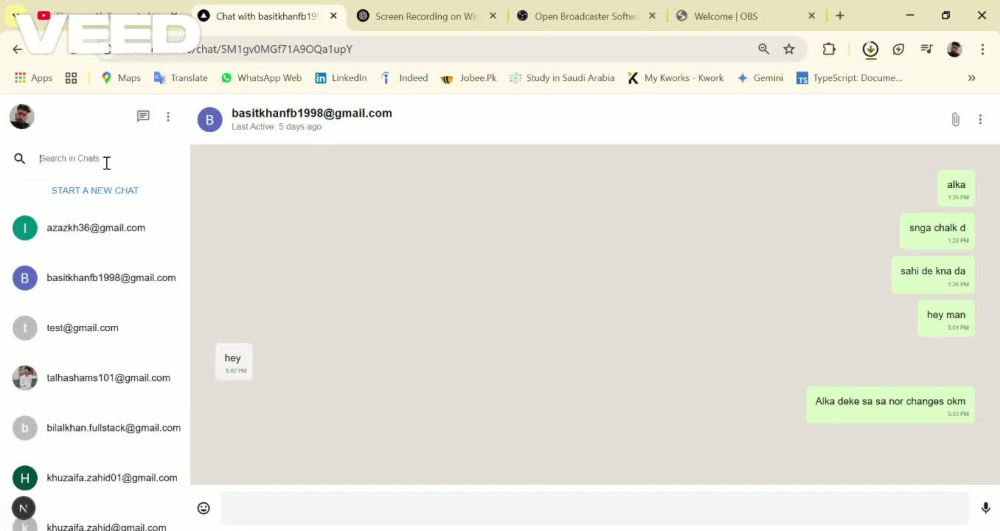Image resolution: width=1000 pixels, height=531 pixels.
Task: Click the search magnifier icon in chats
Action: tap(20, 159)
